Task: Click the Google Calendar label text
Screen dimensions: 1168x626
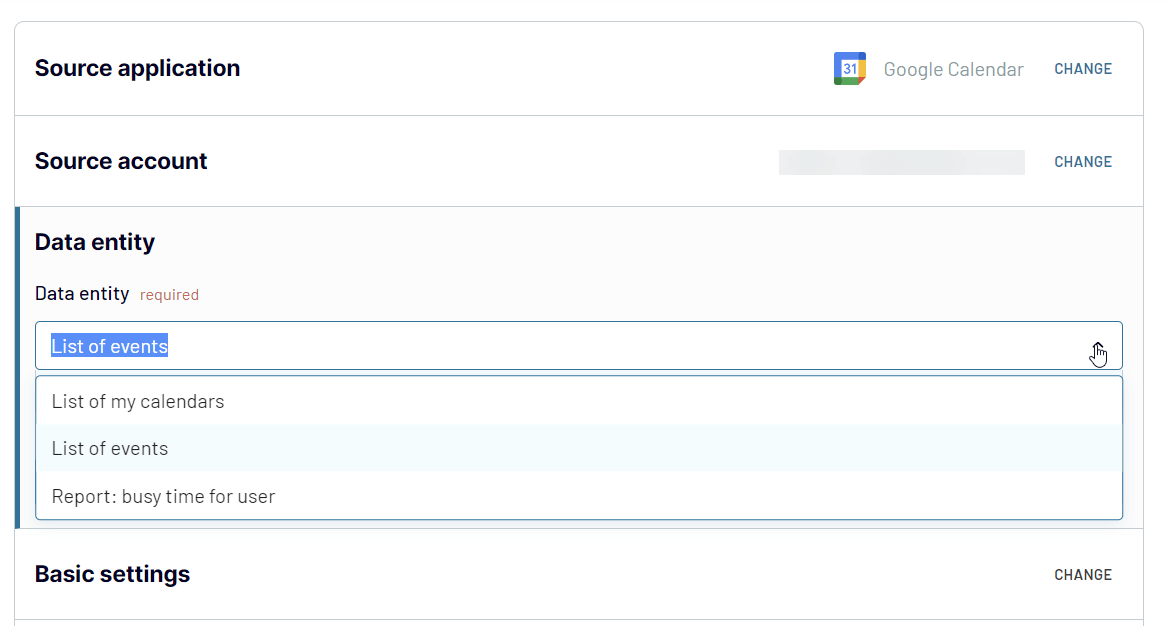Action: (953, 69)
